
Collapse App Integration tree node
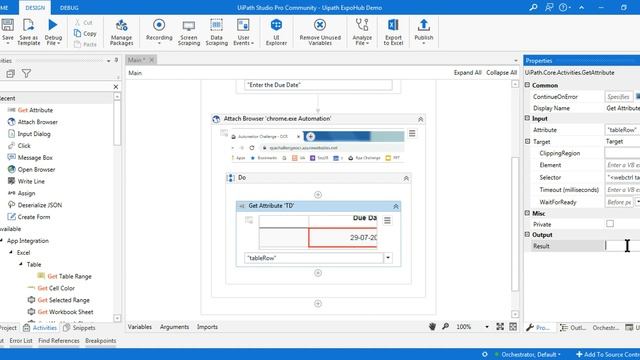click(x=2, y=241)
